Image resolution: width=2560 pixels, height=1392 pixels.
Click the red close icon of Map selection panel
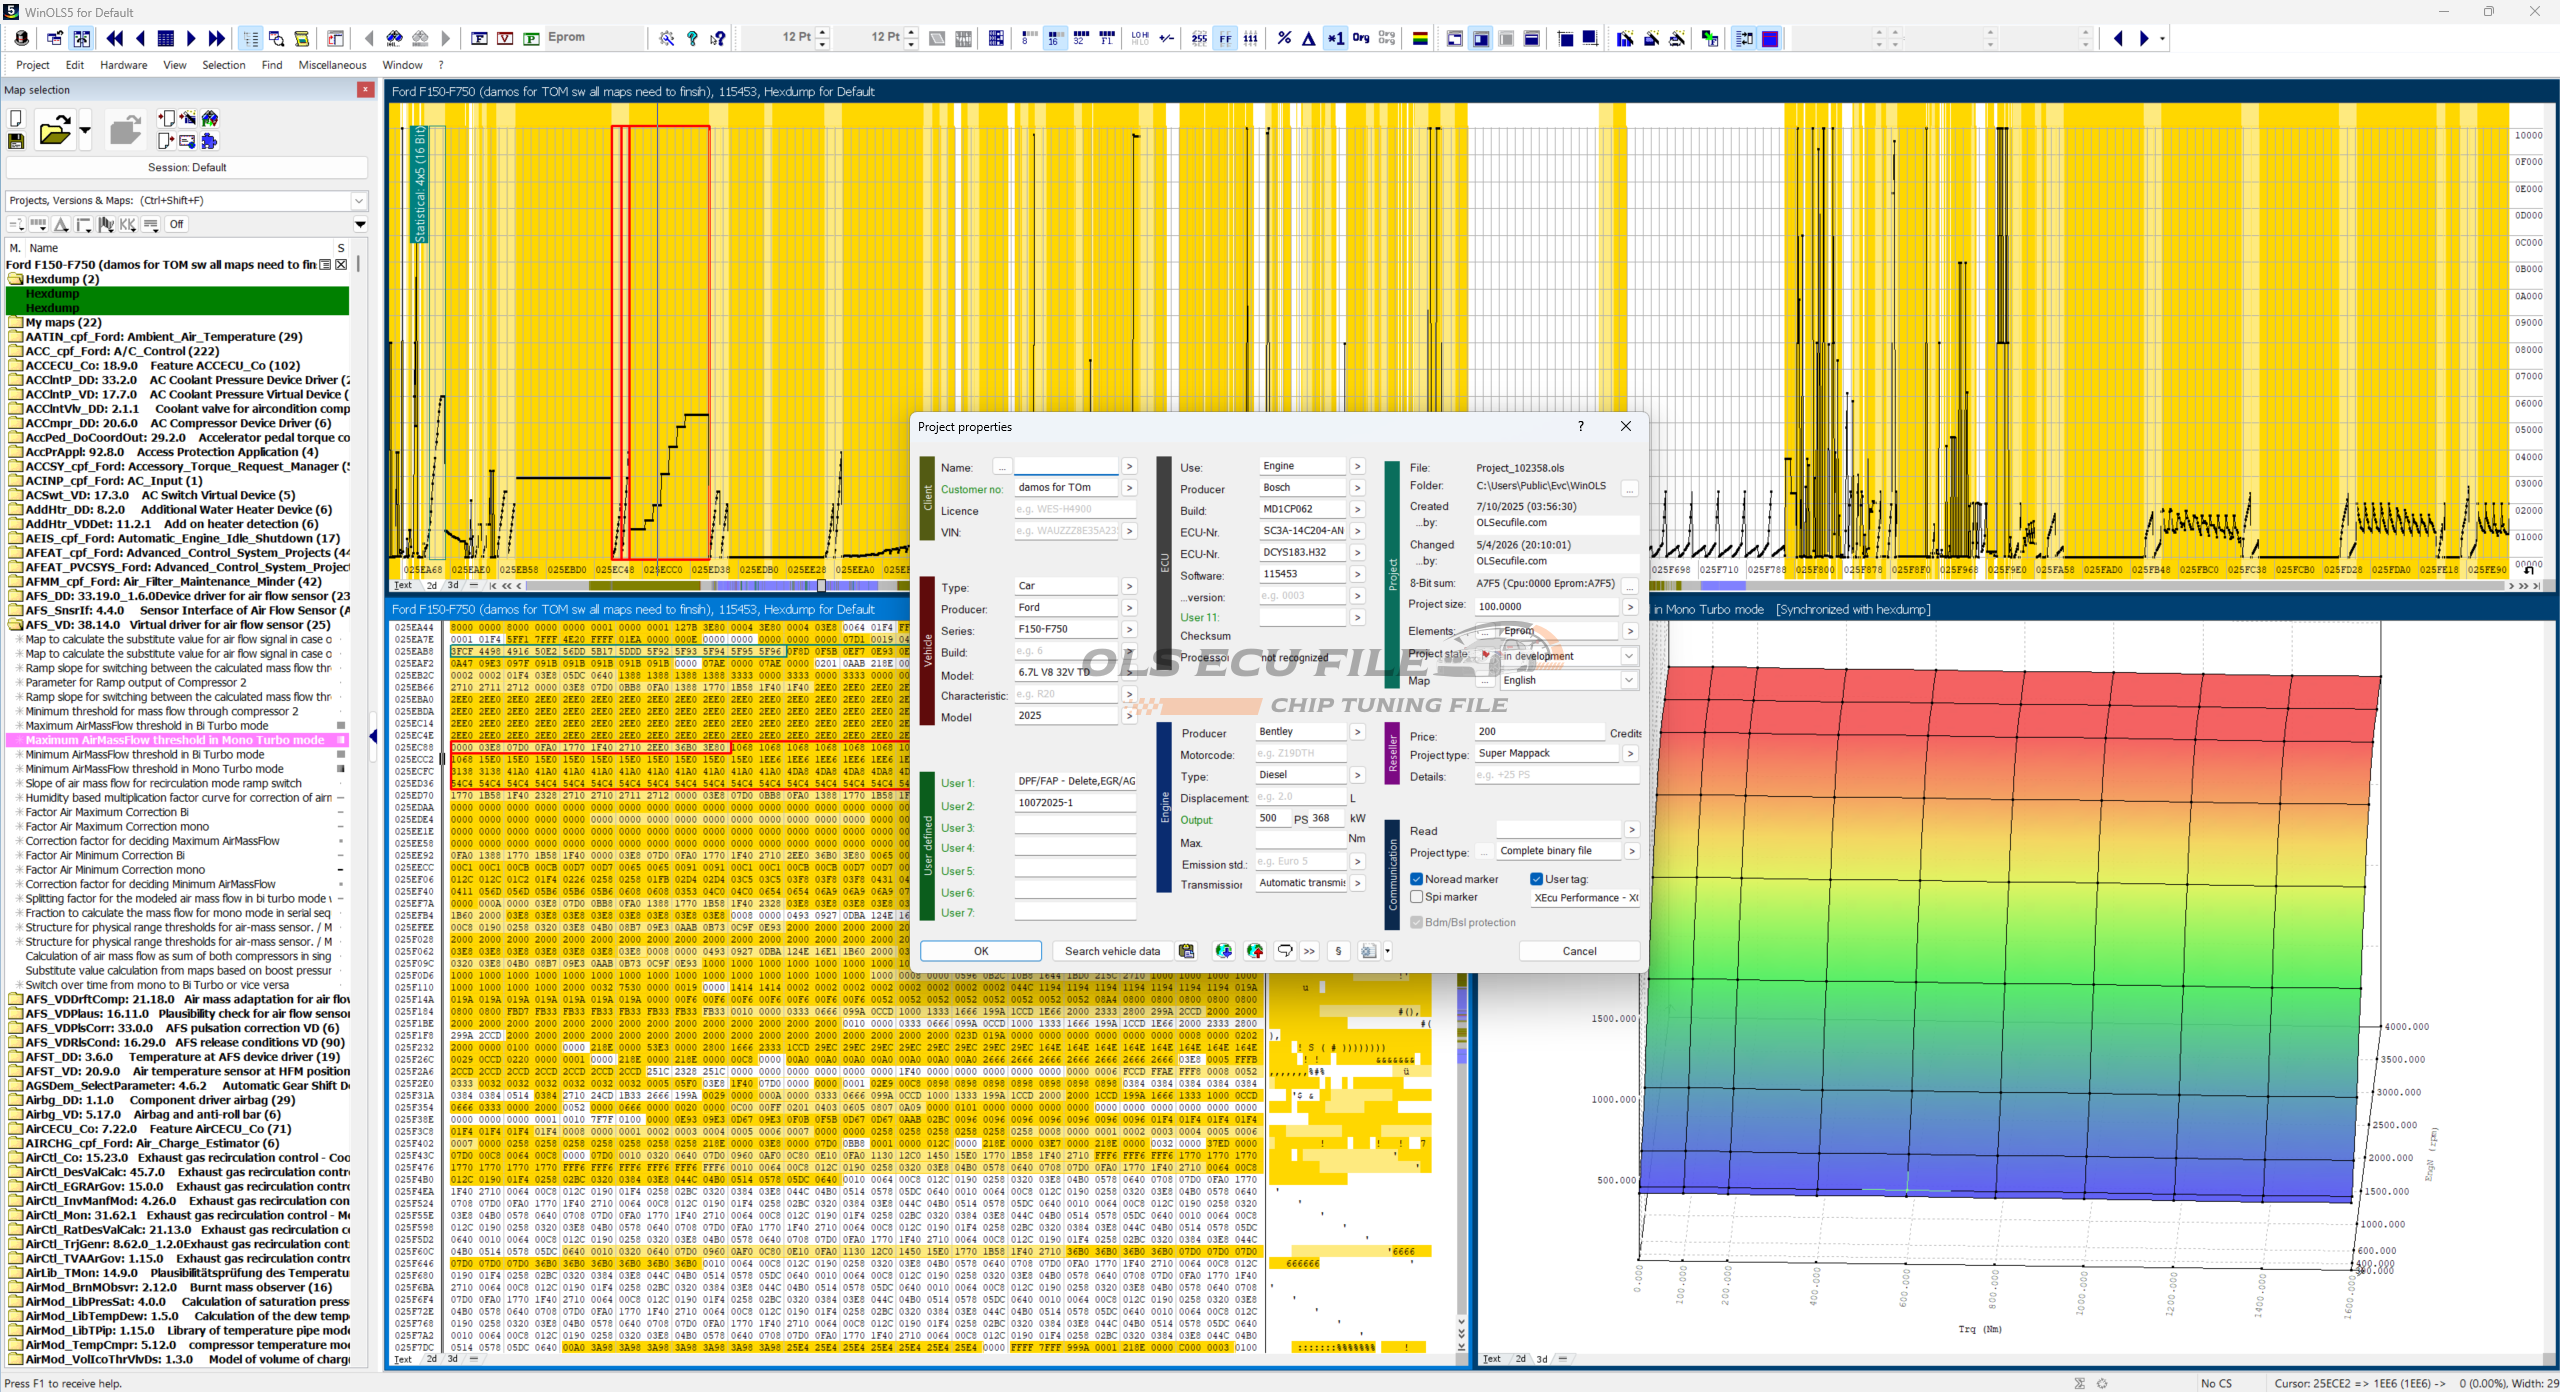point(365,90)
